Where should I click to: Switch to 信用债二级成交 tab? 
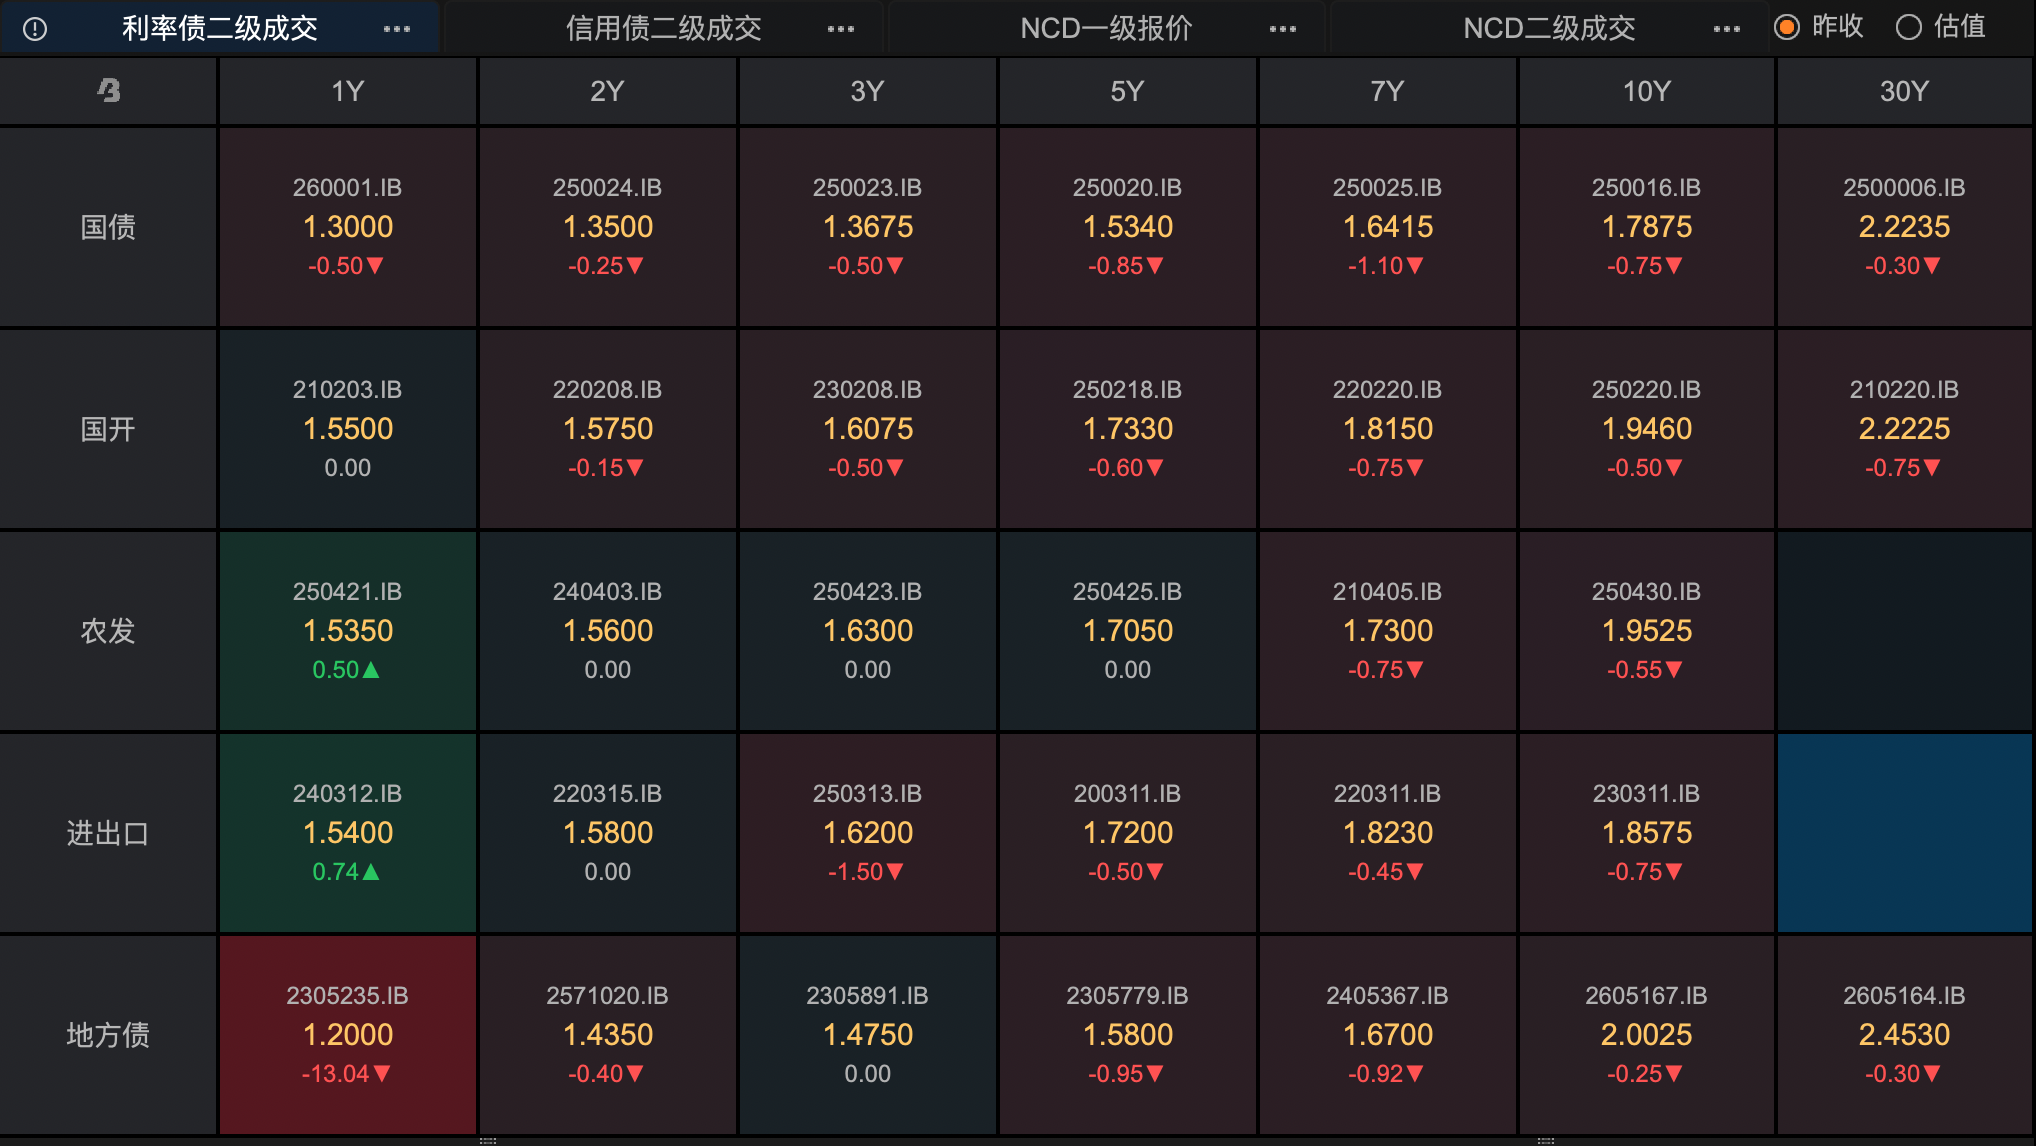coord(663,28)
